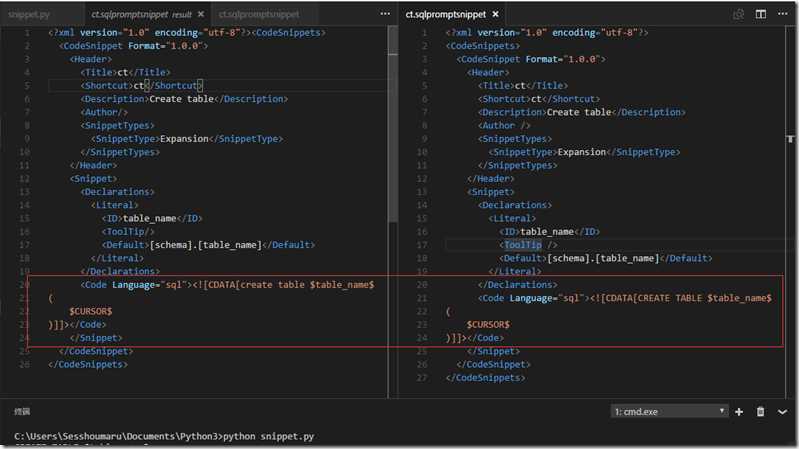Split the right editor

pos(761,14)
